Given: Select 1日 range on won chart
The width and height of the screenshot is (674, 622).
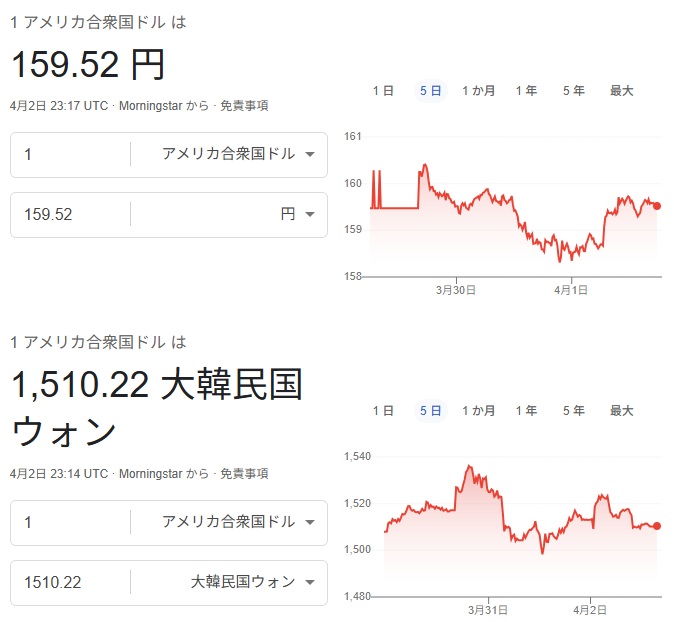Looking at the screenshot, I should click(x=383, y=410).
